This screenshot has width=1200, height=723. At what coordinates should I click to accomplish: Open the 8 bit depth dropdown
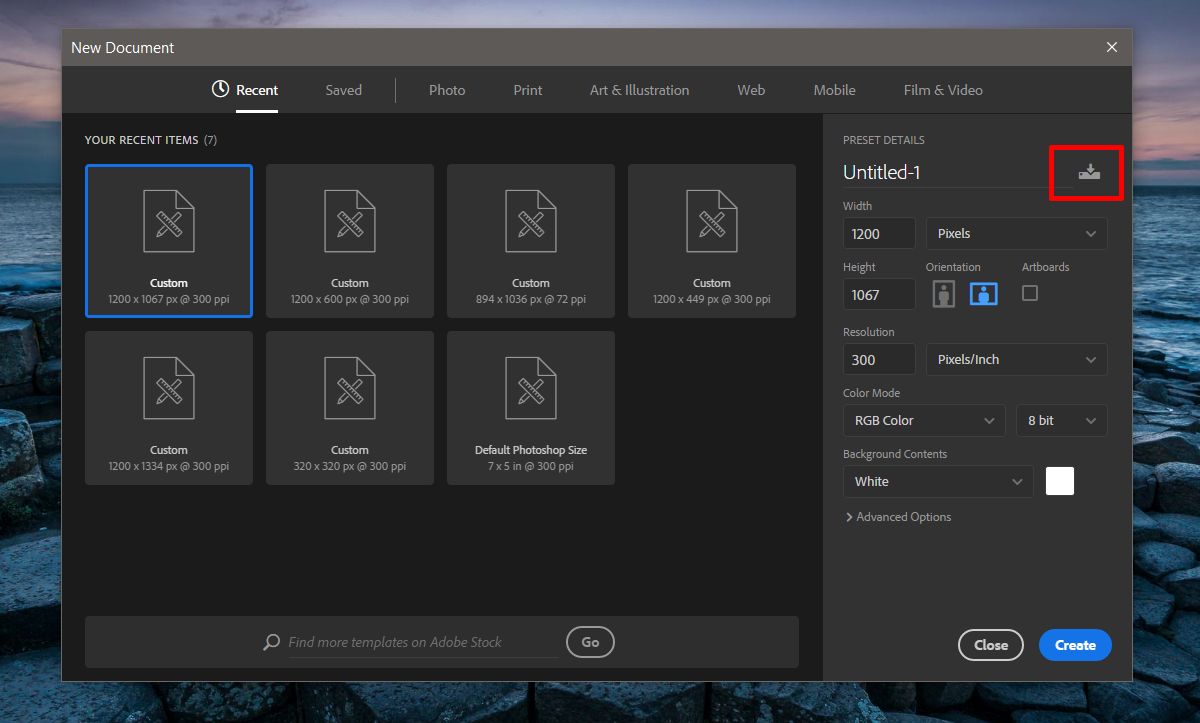[1060, 420]
